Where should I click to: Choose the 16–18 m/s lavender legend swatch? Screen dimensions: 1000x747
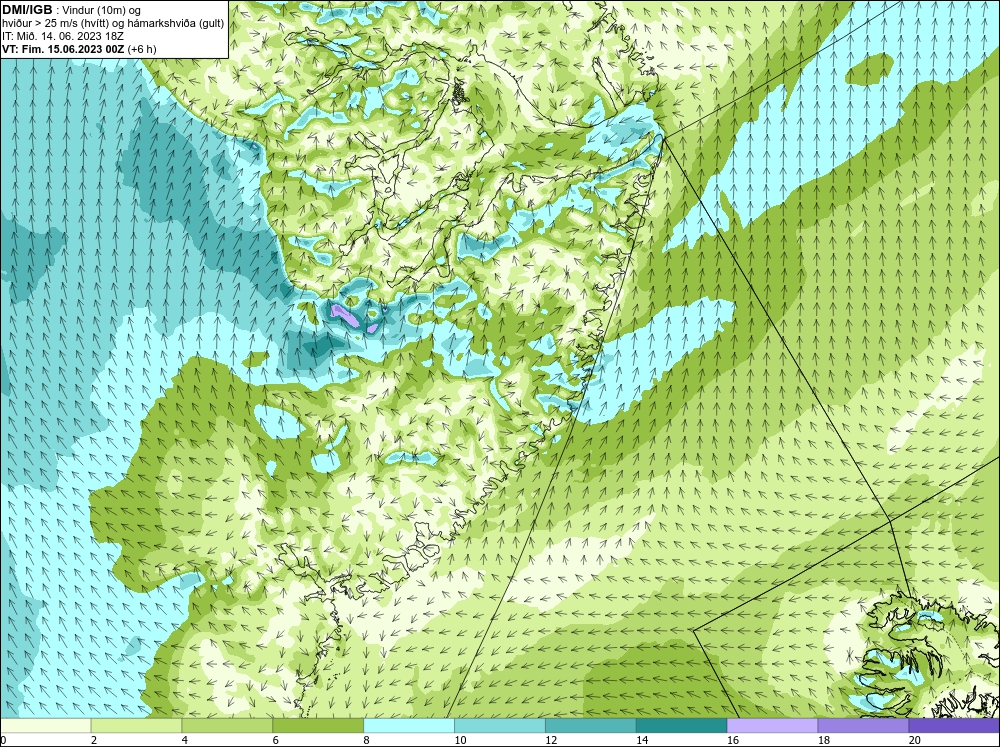[x=772, y=725]
